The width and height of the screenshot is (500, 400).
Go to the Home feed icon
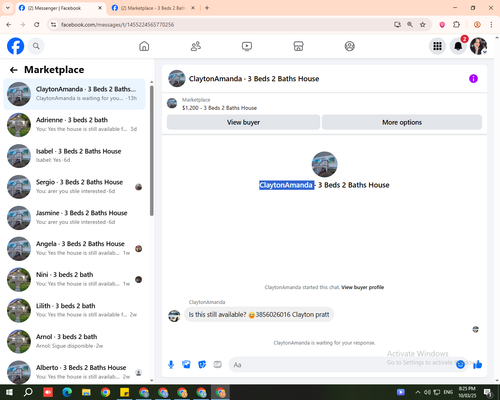point(144,46)
